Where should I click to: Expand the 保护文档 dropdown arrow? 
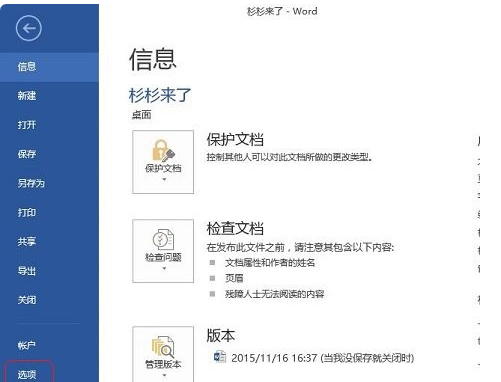point(164,180)
